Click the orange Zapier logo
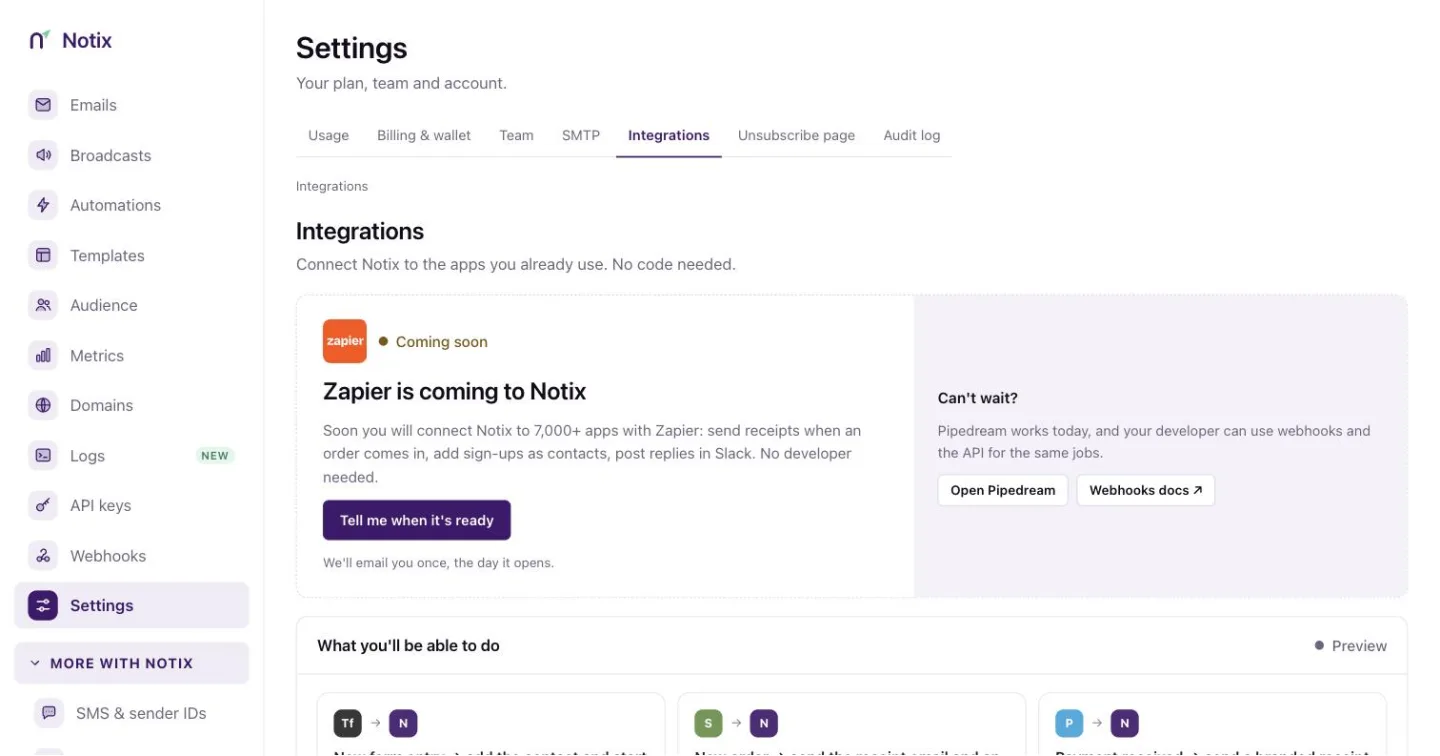The width and height of the screenshot is (1440, 756). tap(345, 341)
